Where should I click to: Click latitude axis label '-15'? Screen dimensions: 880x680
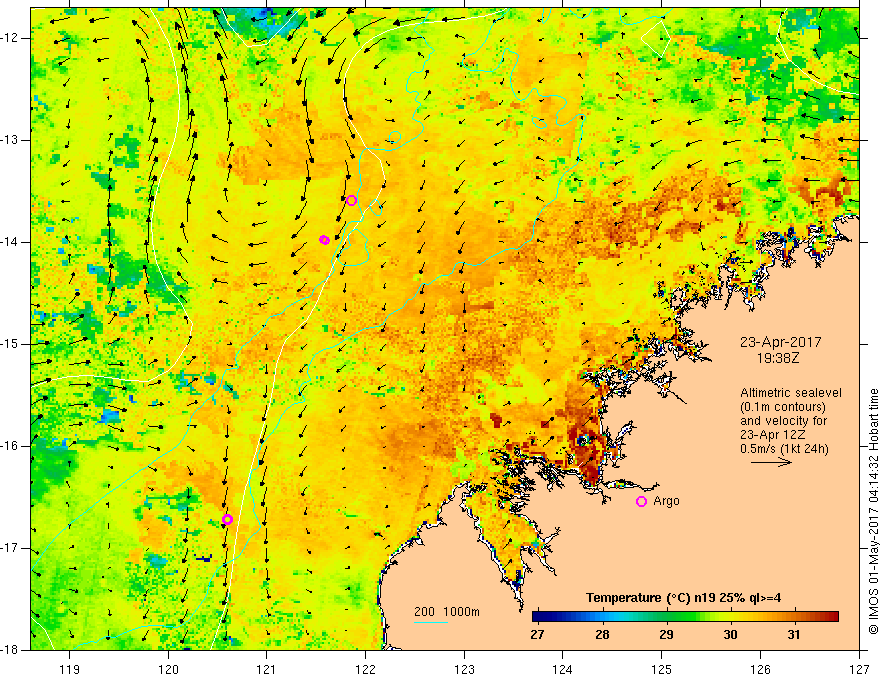tap(10, 344)
